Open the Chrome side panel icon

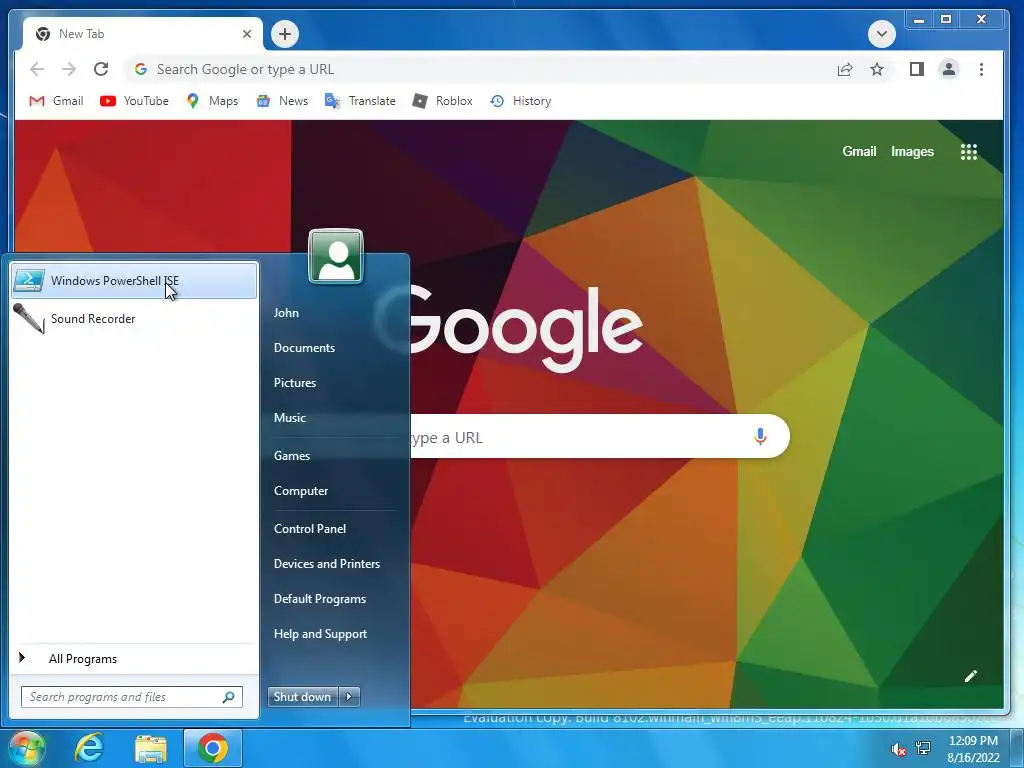[917, 69]
